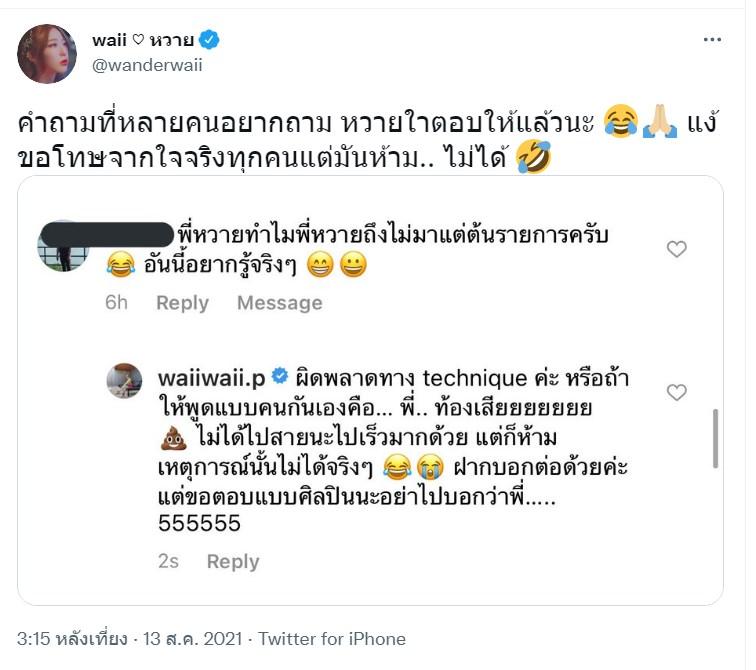The height and width of the screenshot is (670, 756).
Task: Like the waiiwaii.p reply with the heart
Action: [x=677, y=393]
